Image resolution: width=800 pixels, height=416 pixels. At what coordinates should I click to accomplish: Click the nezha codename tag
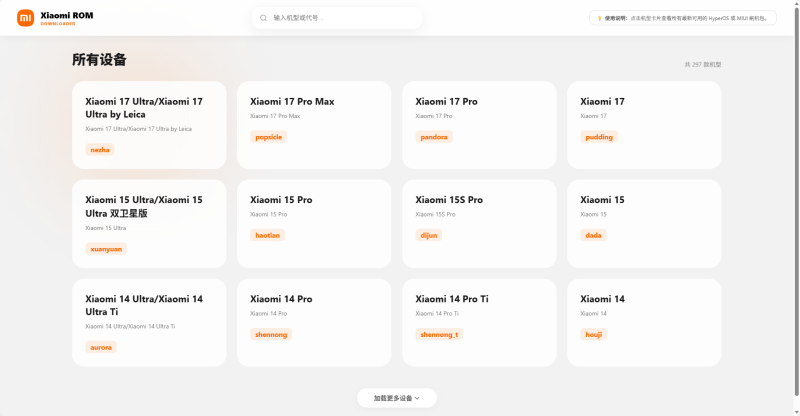[100, 150]
